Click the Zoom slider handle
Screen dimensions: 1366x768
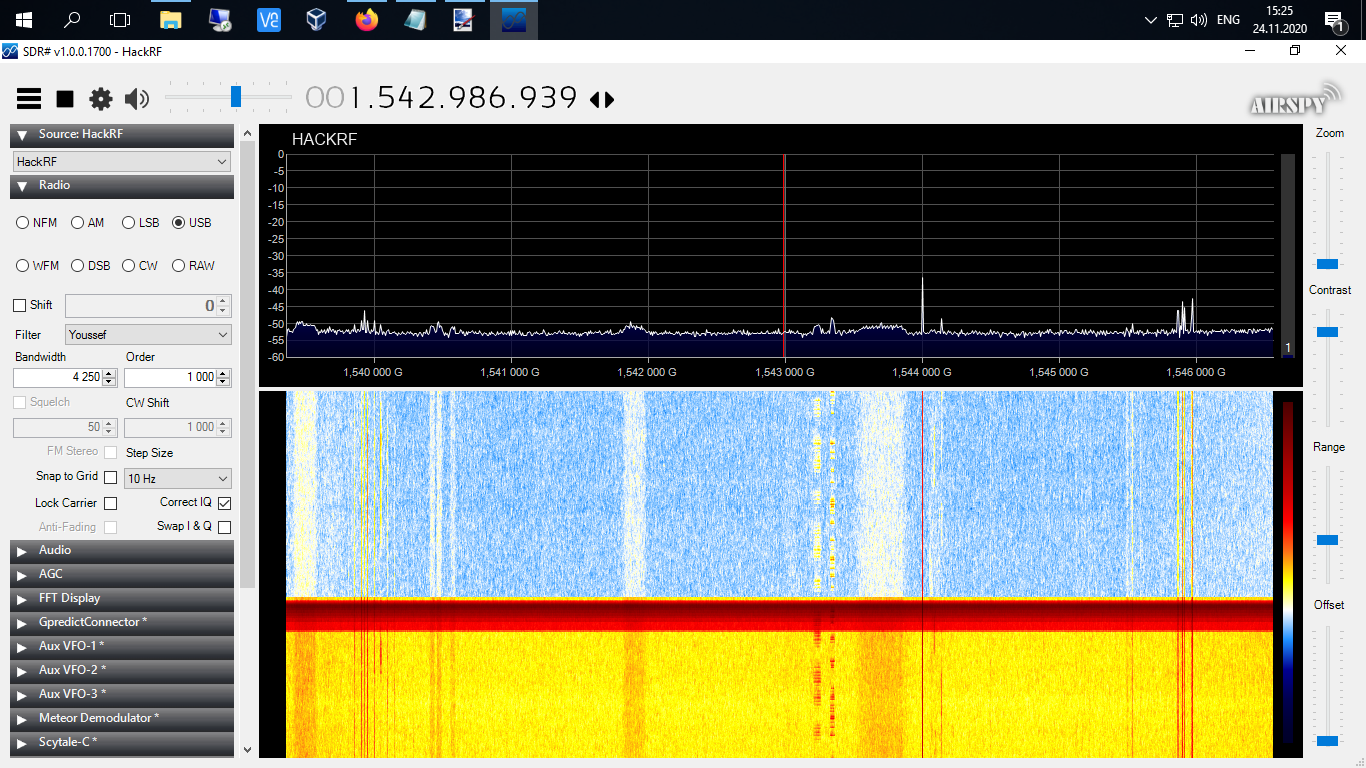pos(1327,264)
